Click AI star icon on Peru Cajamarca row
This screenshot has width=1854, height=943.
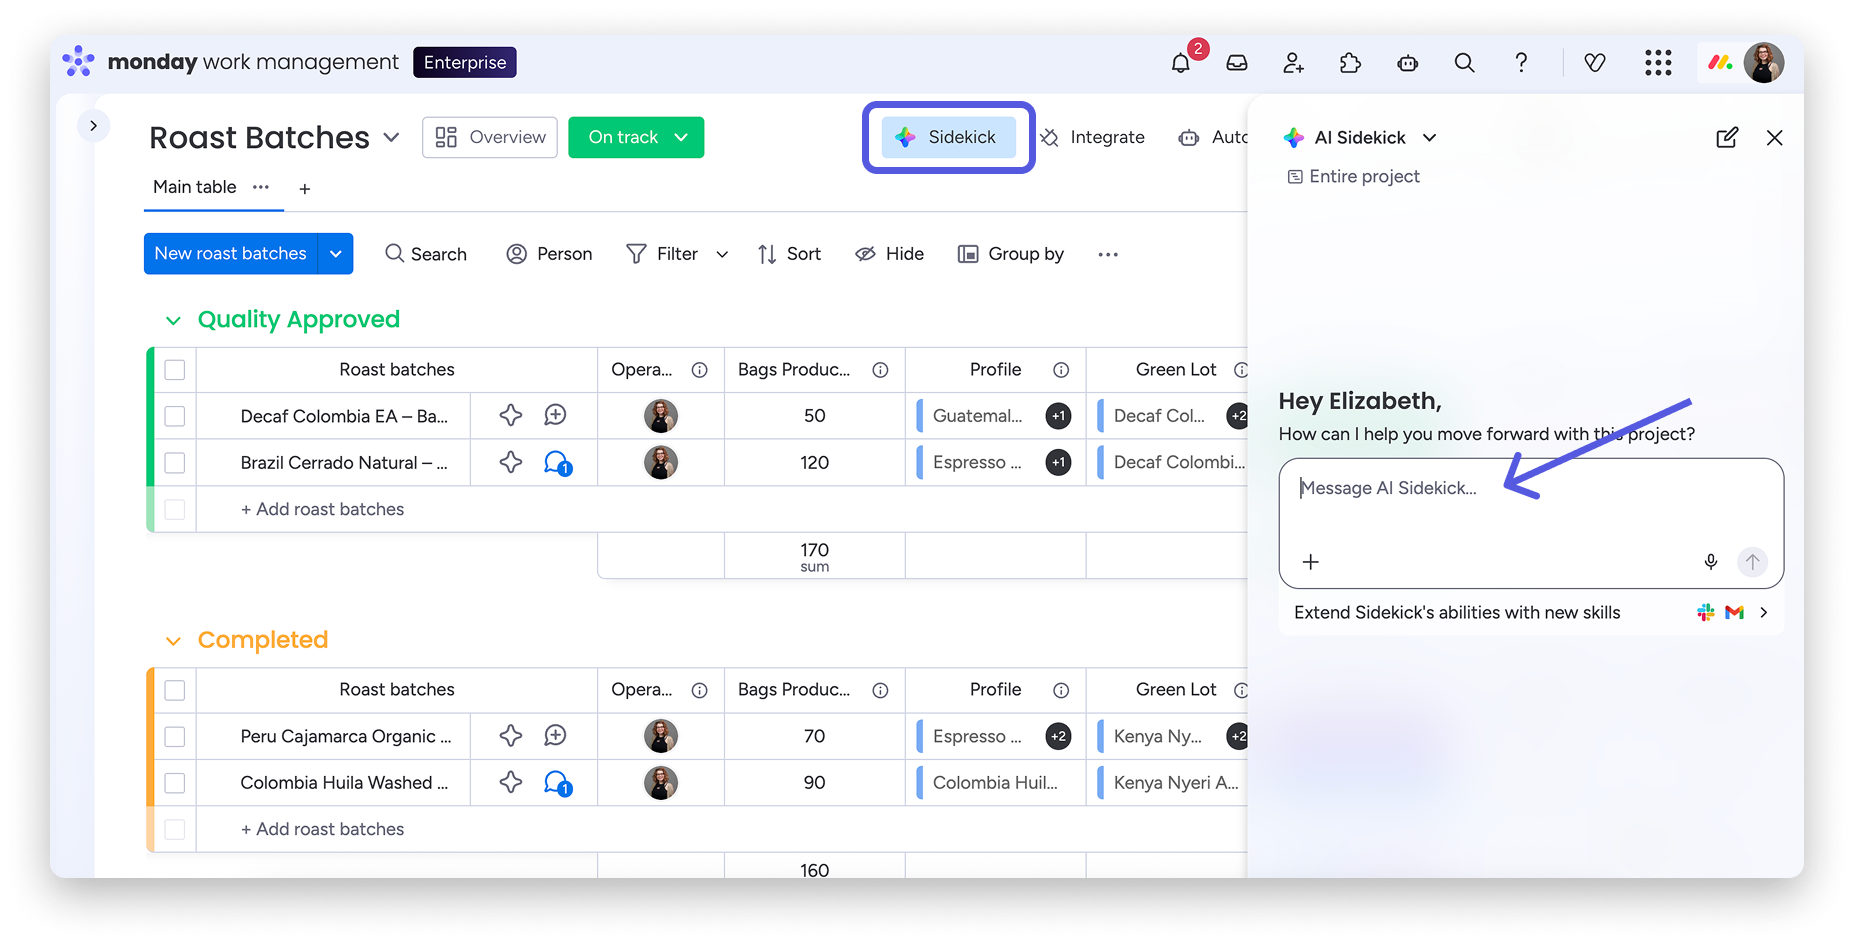click(511, 736)
